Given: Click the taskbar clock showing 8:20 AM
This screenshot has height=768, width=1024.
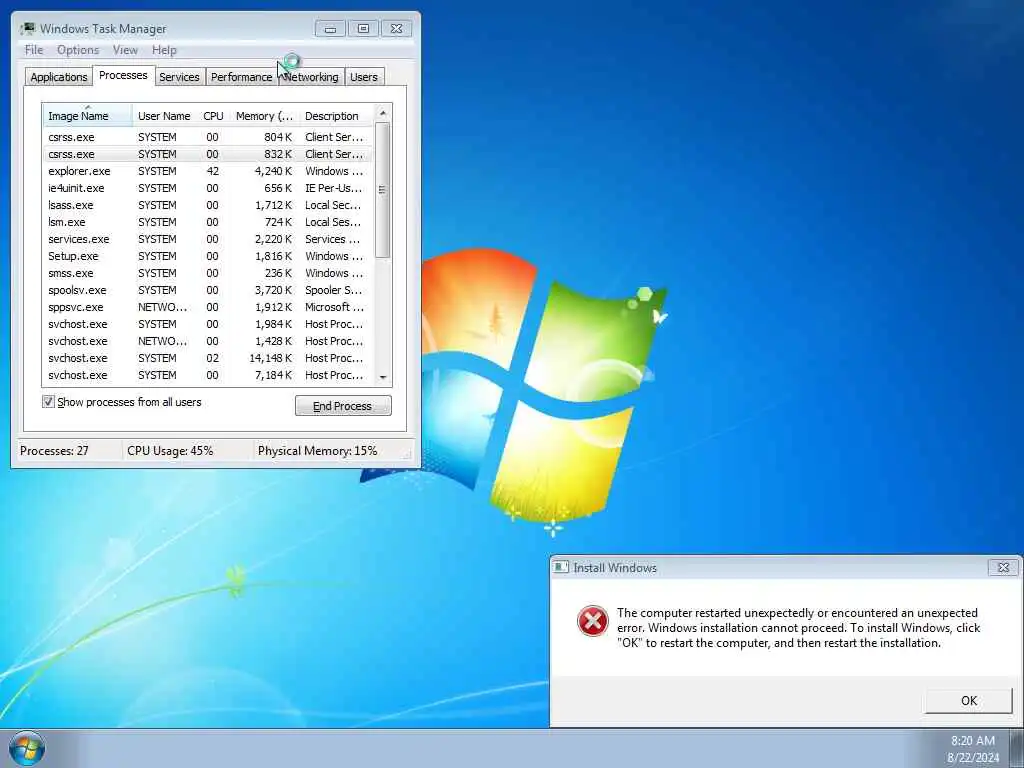Looking at the screenshot, I should tap(973, 748).
